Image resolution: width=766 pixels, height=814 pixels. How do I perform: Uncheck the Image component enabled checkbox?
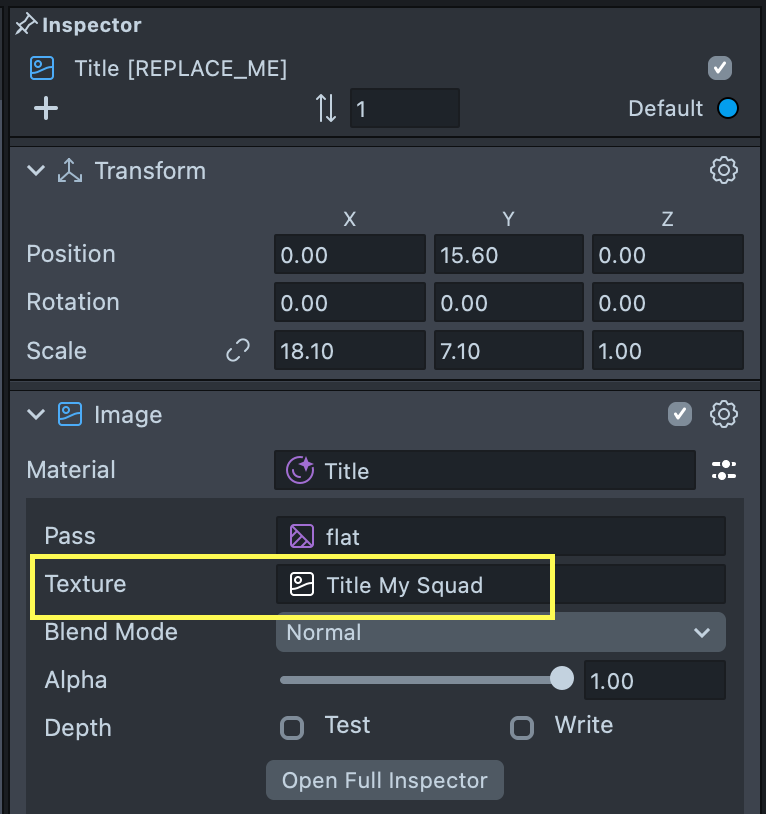point(680,414)
